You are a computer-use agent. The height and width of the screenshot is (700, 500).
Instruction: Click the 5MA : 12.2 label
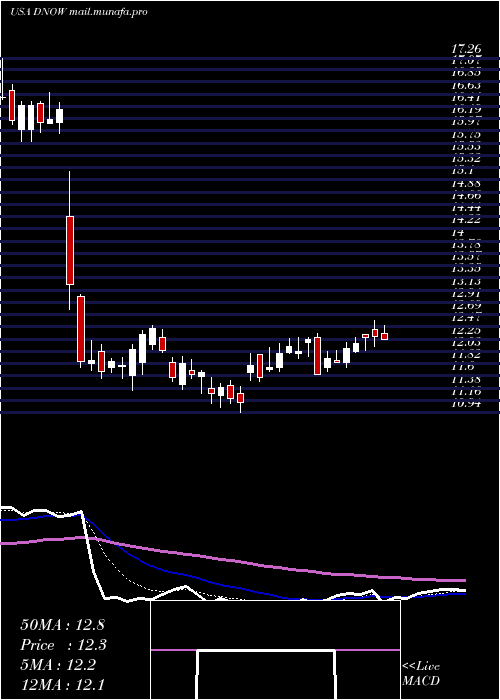tap(58, 665)
